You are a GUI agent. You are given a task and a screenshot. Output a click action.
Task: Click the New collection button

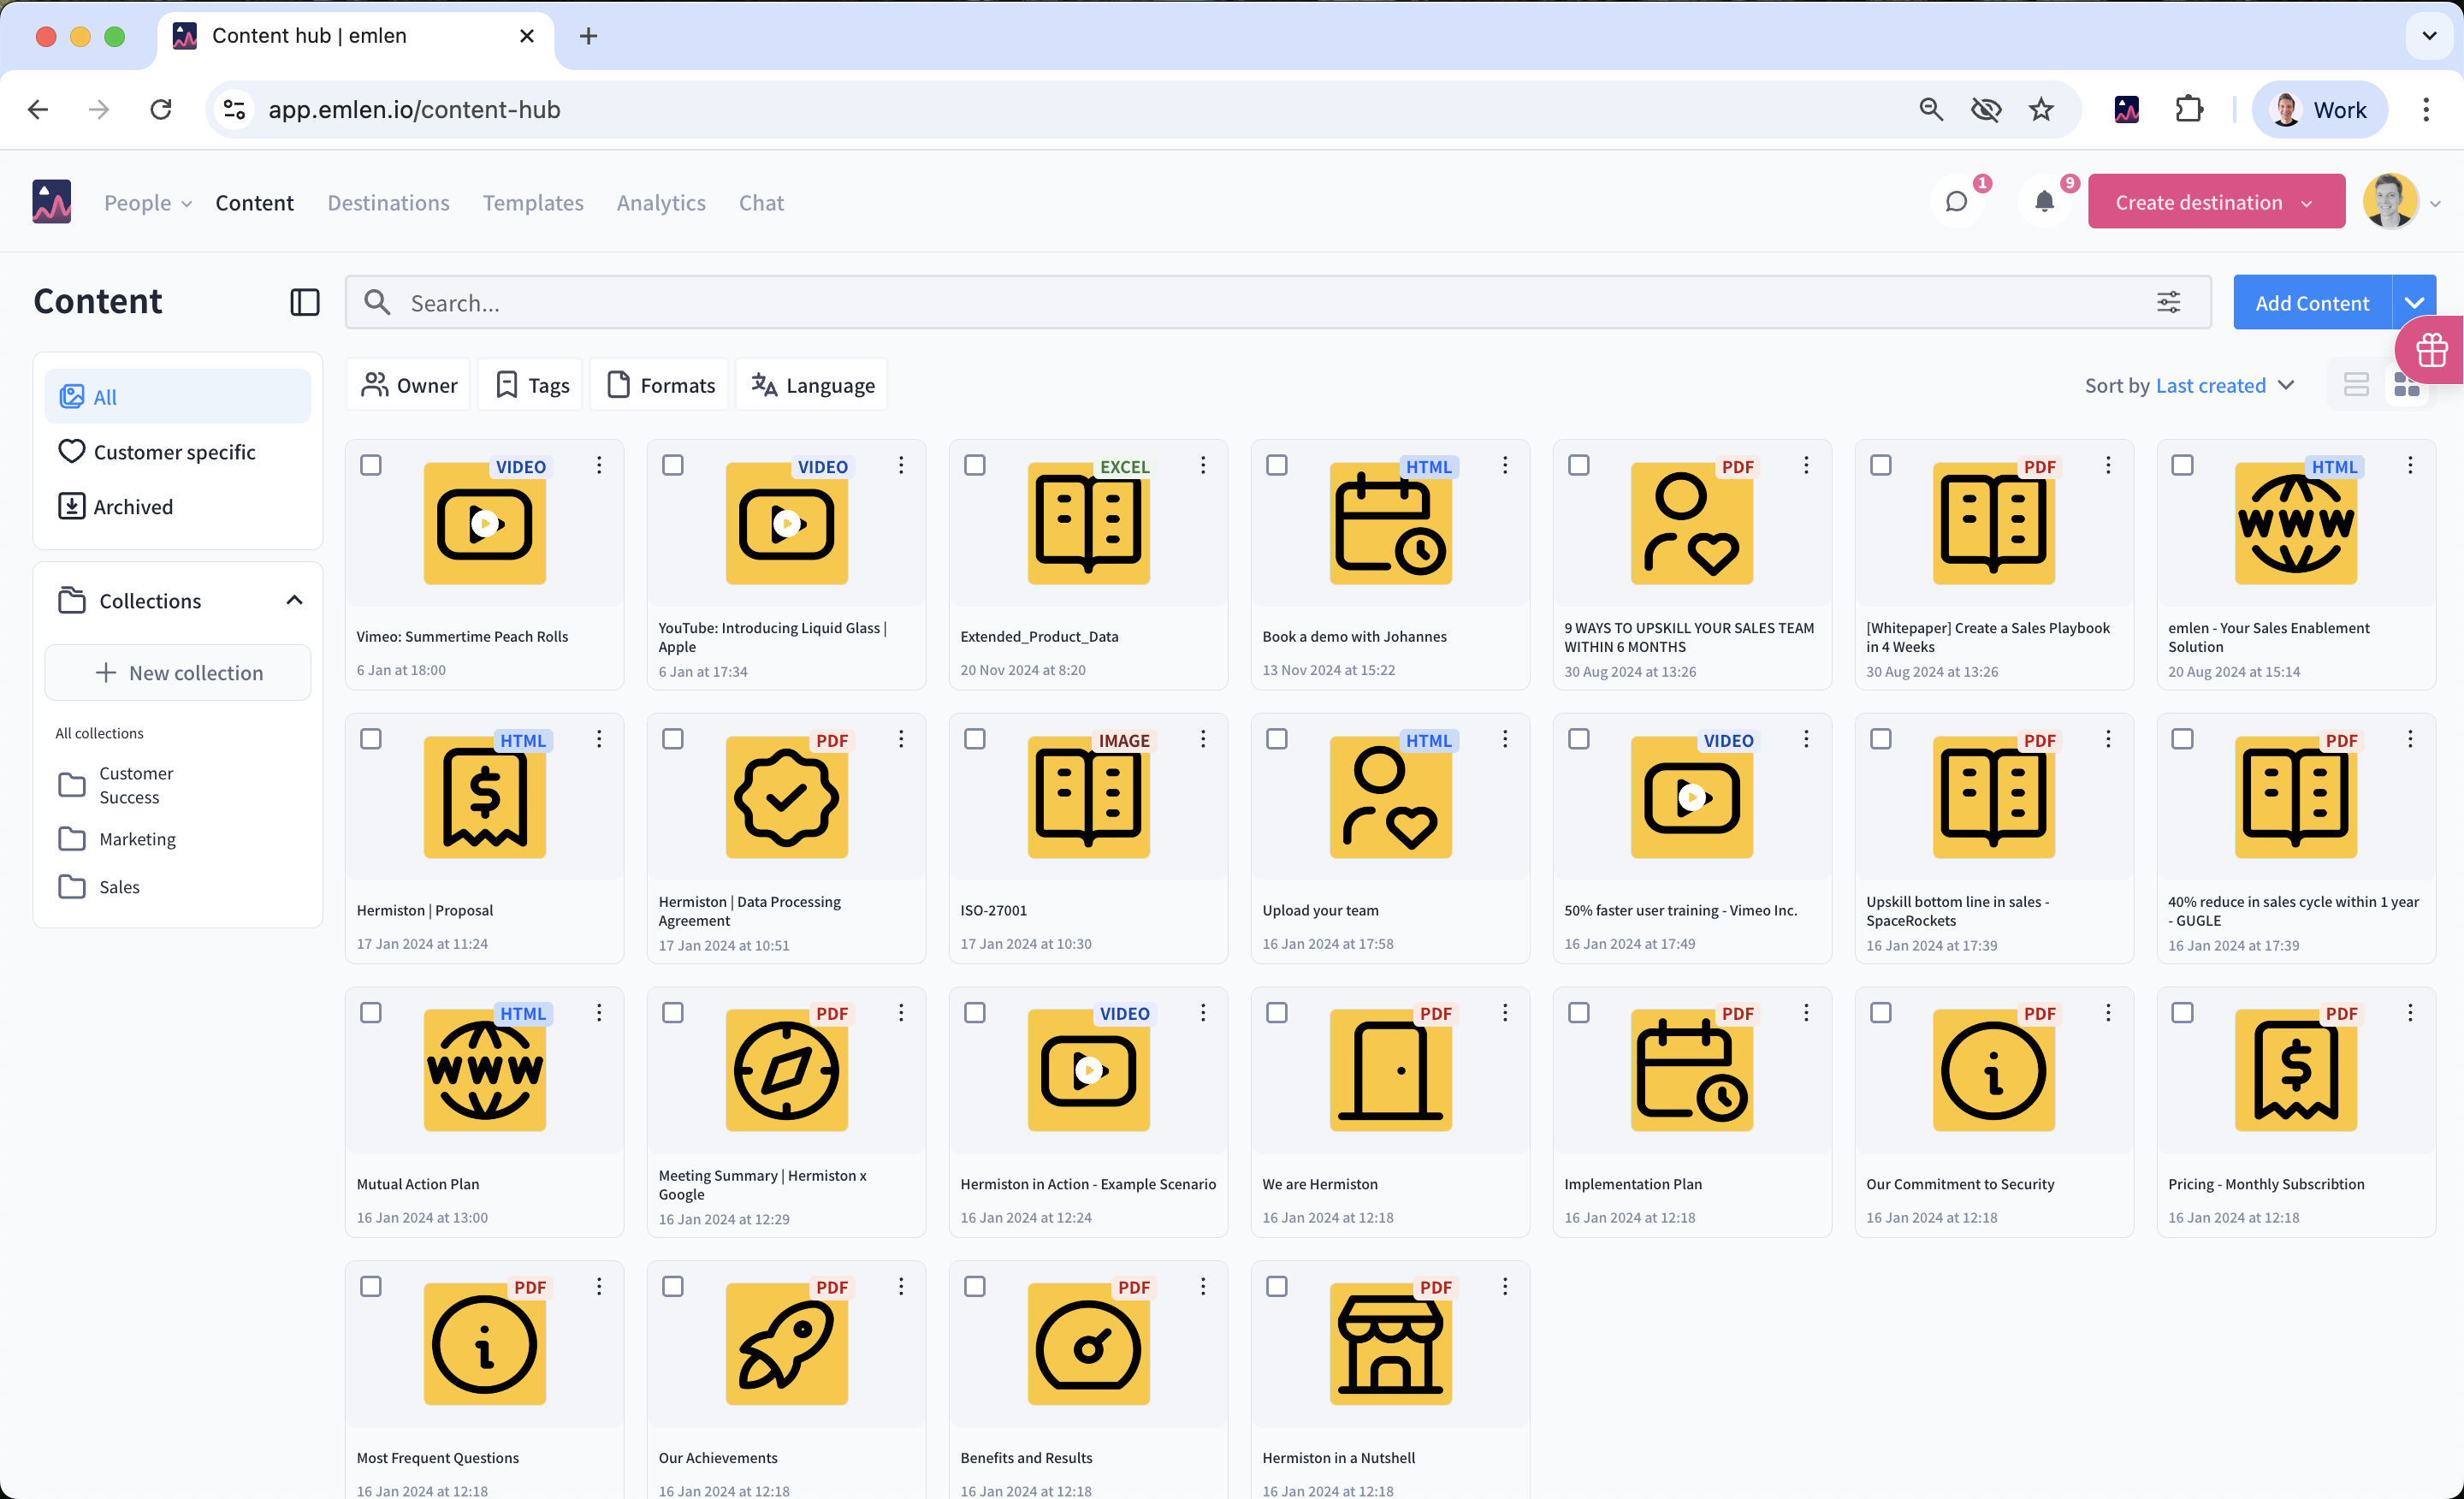click(x=178, y=672)
